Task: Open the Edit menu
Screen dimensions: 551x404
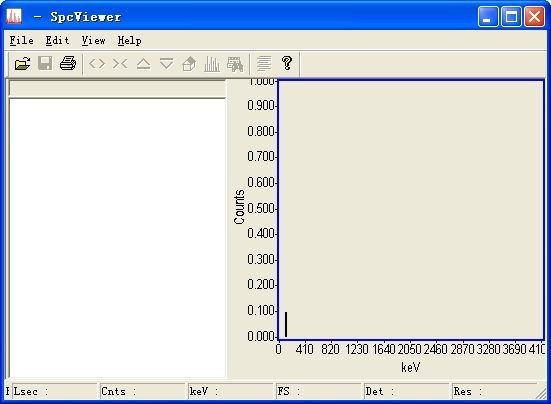Action: tap(57, 40)
